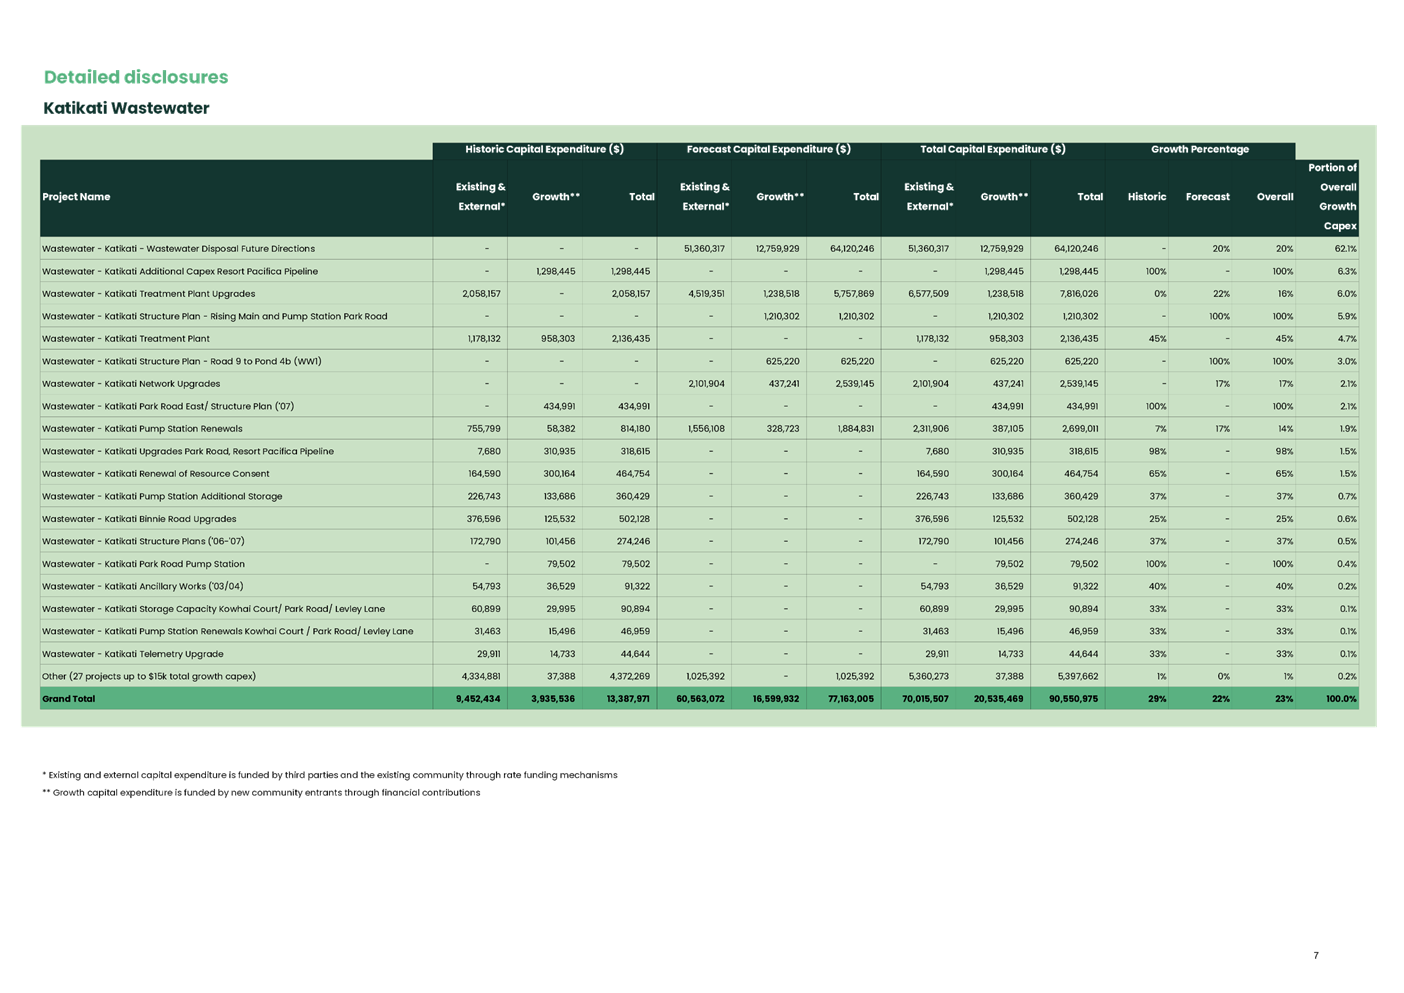The image size is (1404, 993).
Task: Select the 'Detailed disclosures' heading
Action: click(135, 76)
